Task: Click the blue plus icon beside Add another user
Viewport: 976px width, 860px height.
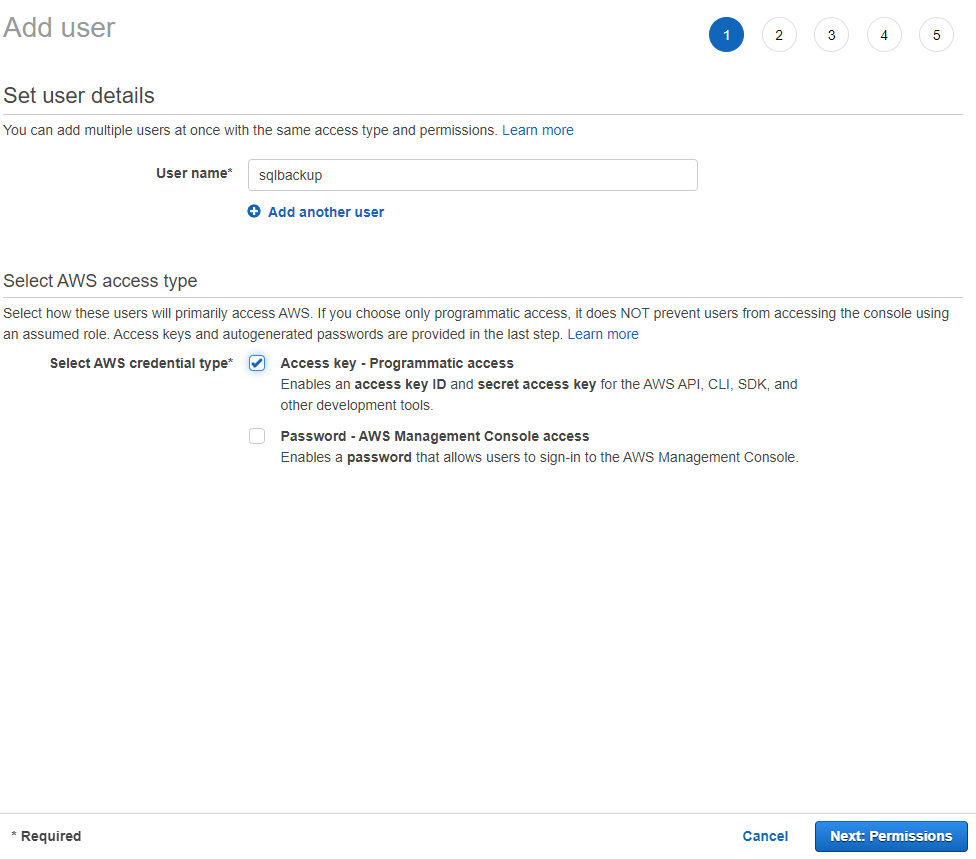Action: [x=254, y=211]
